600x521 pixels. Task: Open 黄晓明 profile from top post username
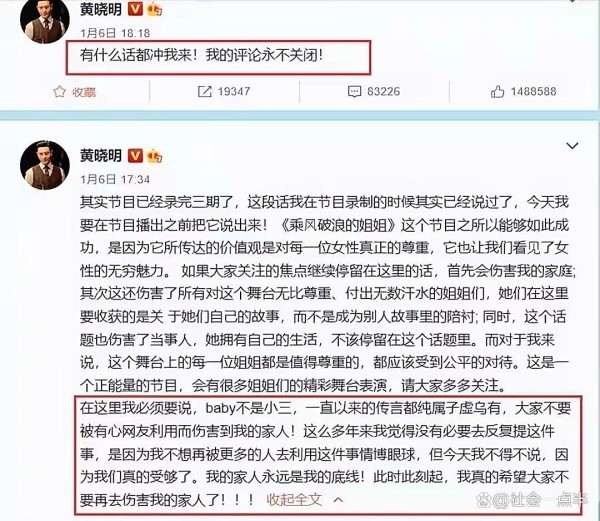click(101, 9)
